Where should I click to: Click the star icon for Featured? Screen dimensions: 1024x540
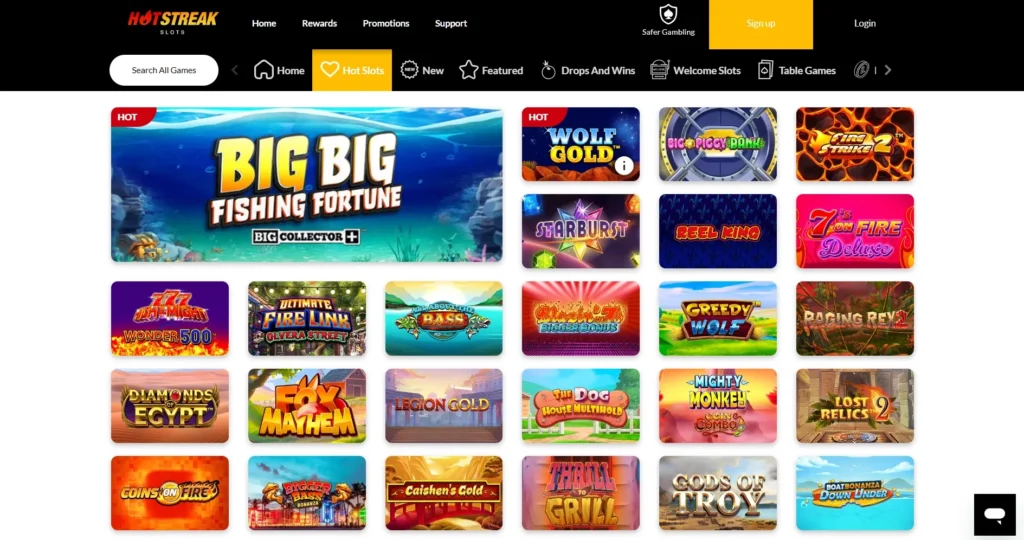click(x=468, y=70)
